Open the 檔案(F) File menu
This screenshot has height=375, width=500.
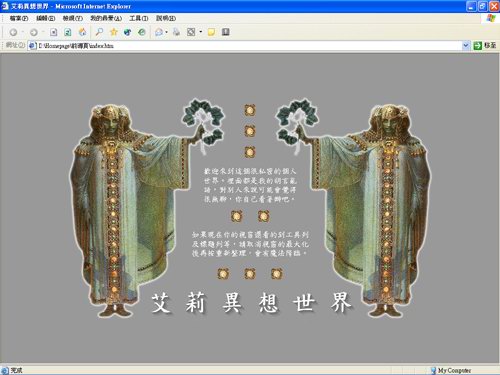click(19, 18)
